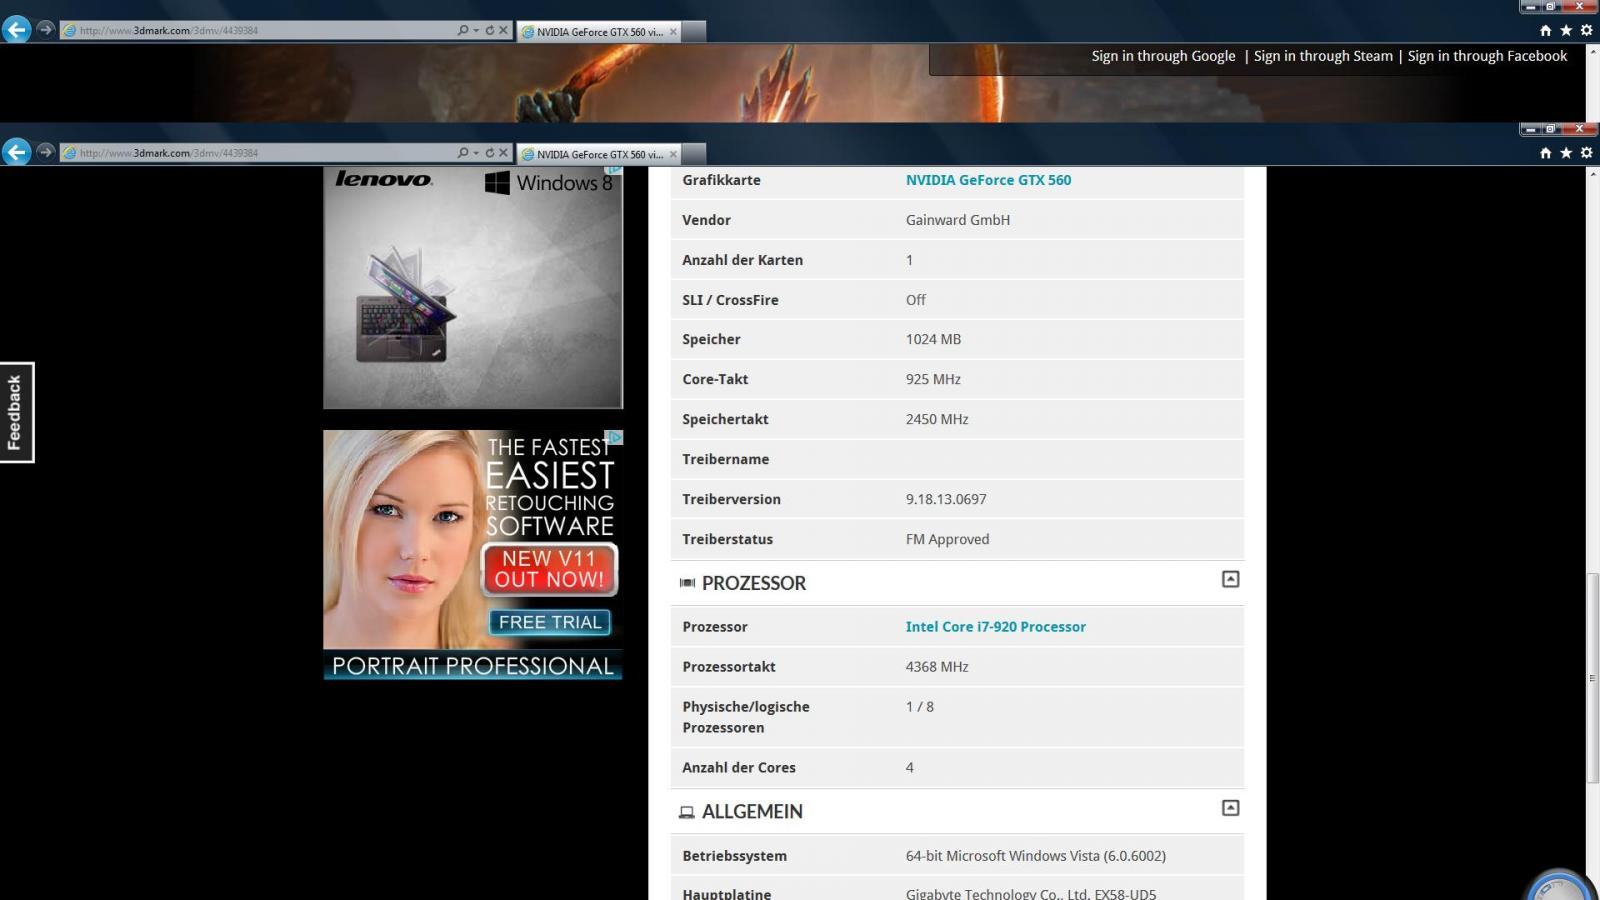Select the SLI / CrossFire value "Off"
Viewport: 1600px width, 900px height.
pyautogui.click(x=916, y=300)
